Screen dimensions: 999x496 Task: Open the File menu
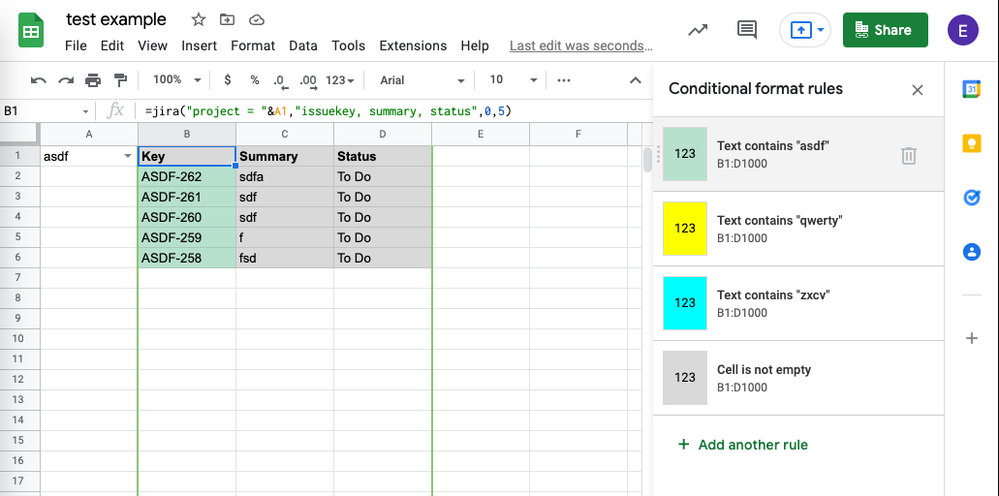(76, 46)
